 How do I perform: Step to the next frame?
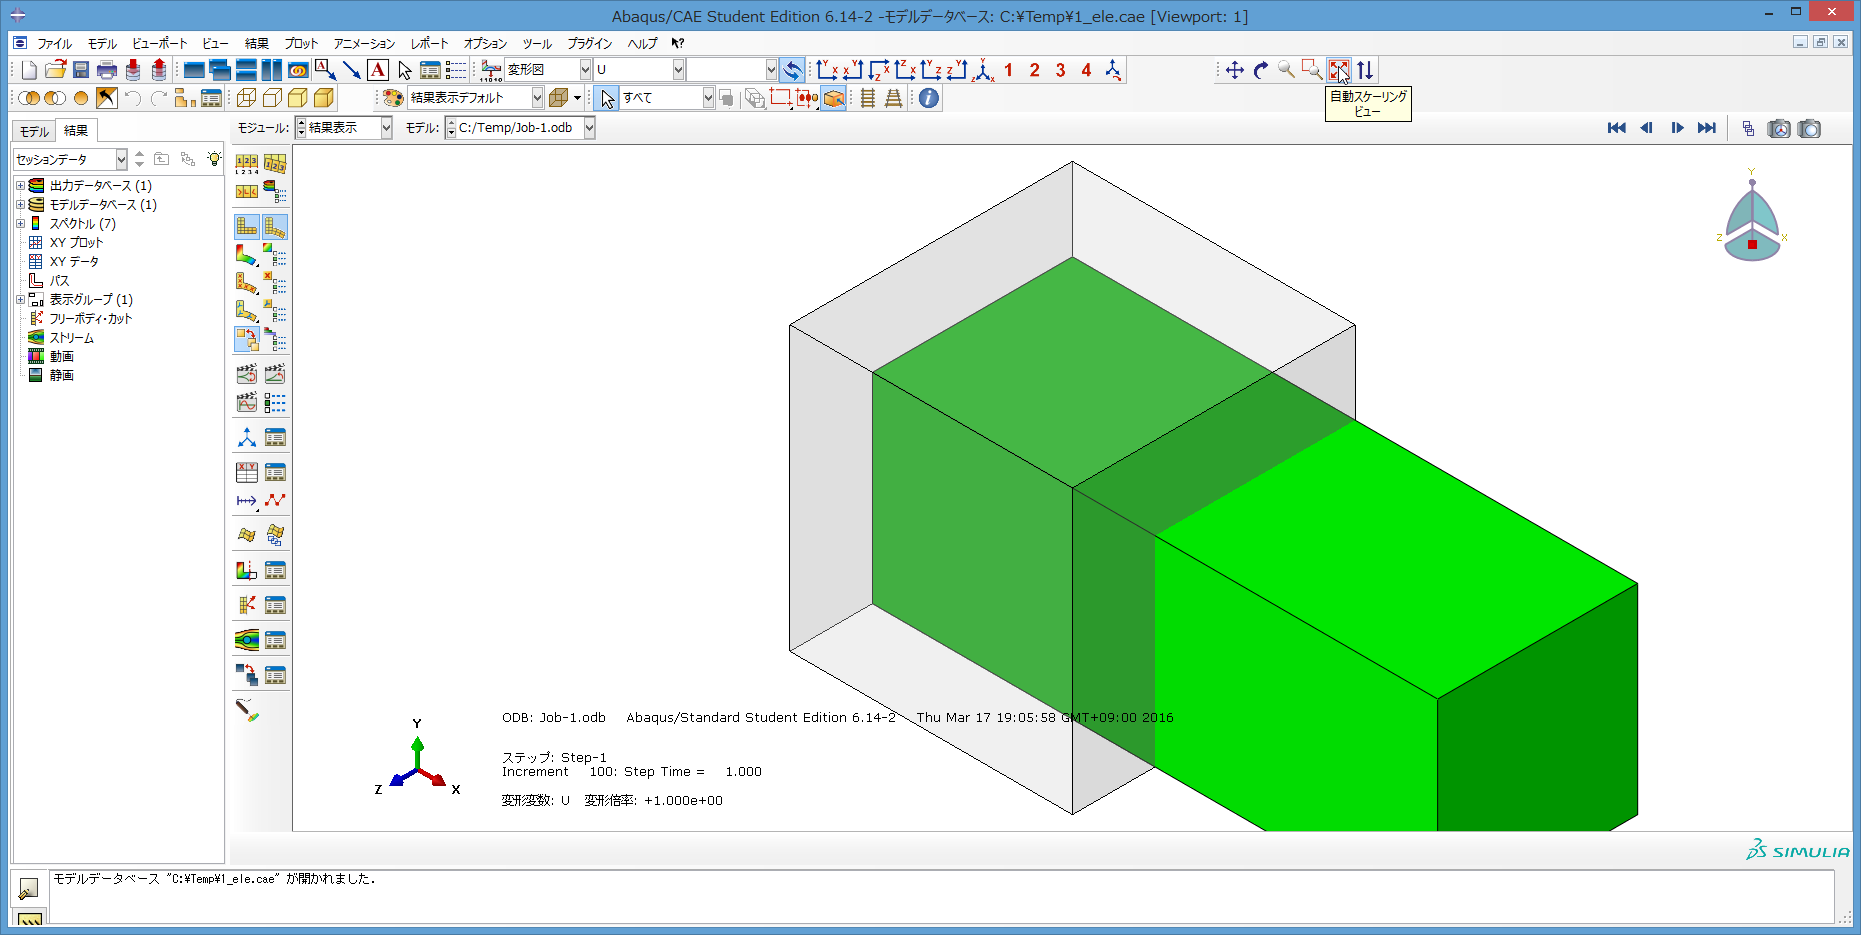(x=1677, y=128)
